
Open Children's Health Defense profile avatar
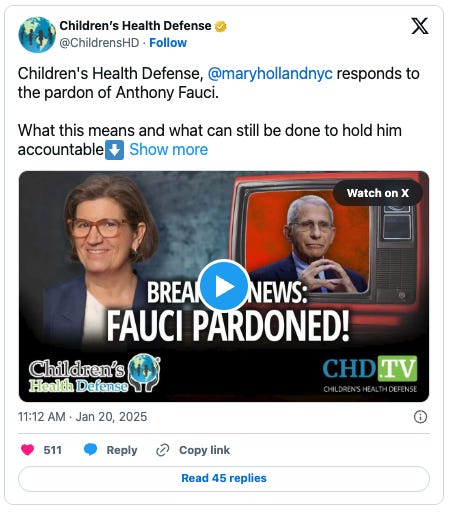click(37, 35)
